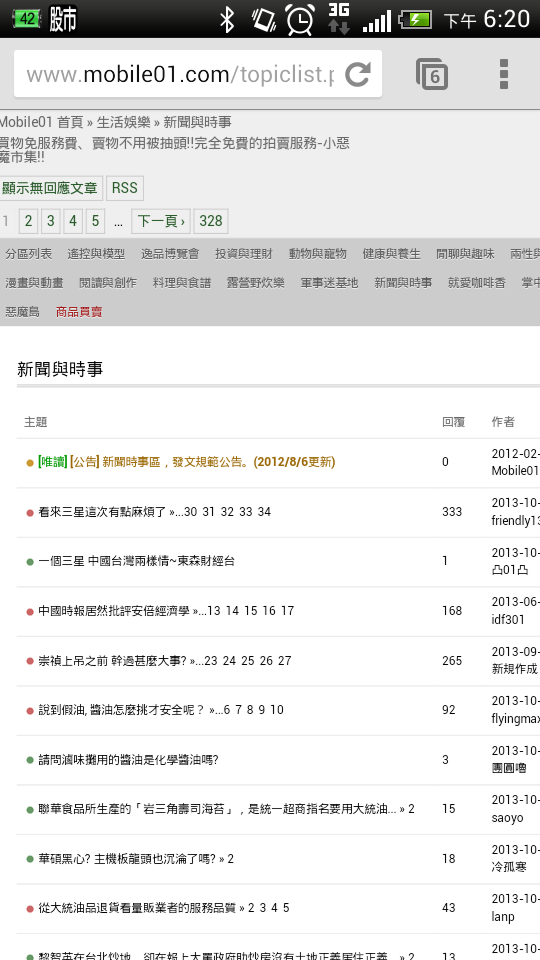Select 新聞與時事 board in nav
The height and width of the screenshot is (960, 540).
click(403, 283)
